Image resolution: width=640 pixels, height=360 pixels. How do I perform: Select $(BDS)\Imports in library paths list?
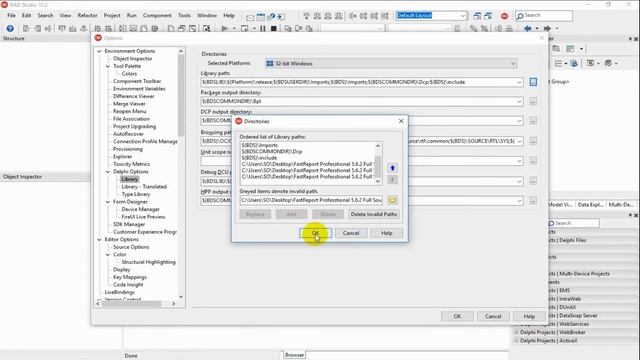(x=260, y=145)
